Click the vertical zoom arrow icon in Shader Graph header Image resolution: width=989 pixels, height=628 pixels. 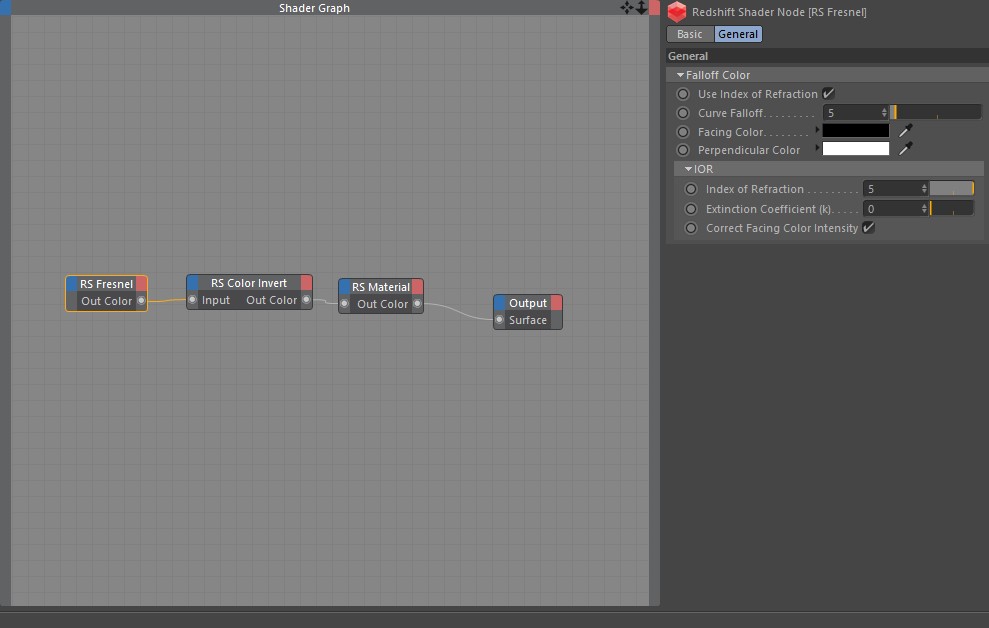point(641,8)
